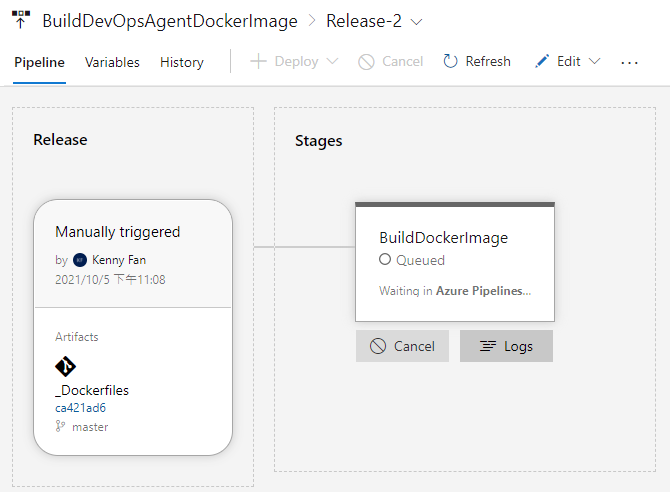Open Logs for the BuildDockerImage stage

506,346
